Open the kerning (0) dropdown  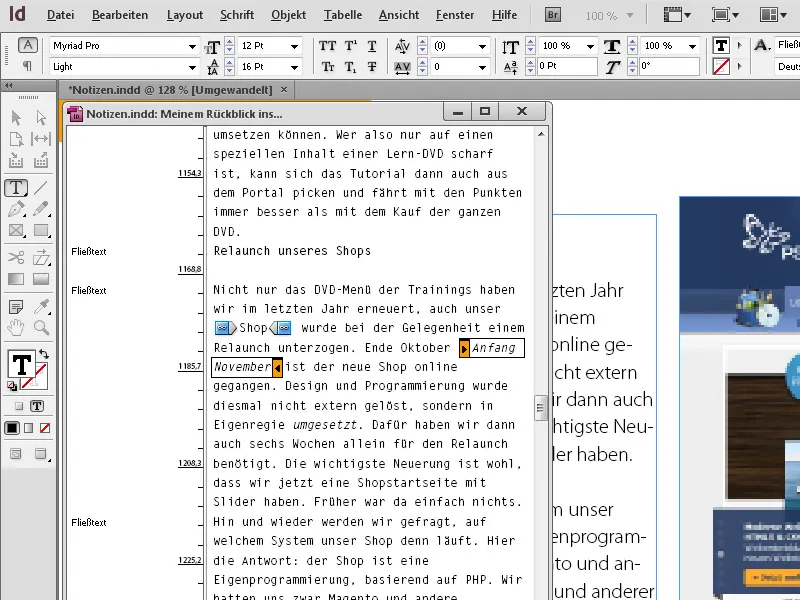pyautogui.click(x=482, y=46)
